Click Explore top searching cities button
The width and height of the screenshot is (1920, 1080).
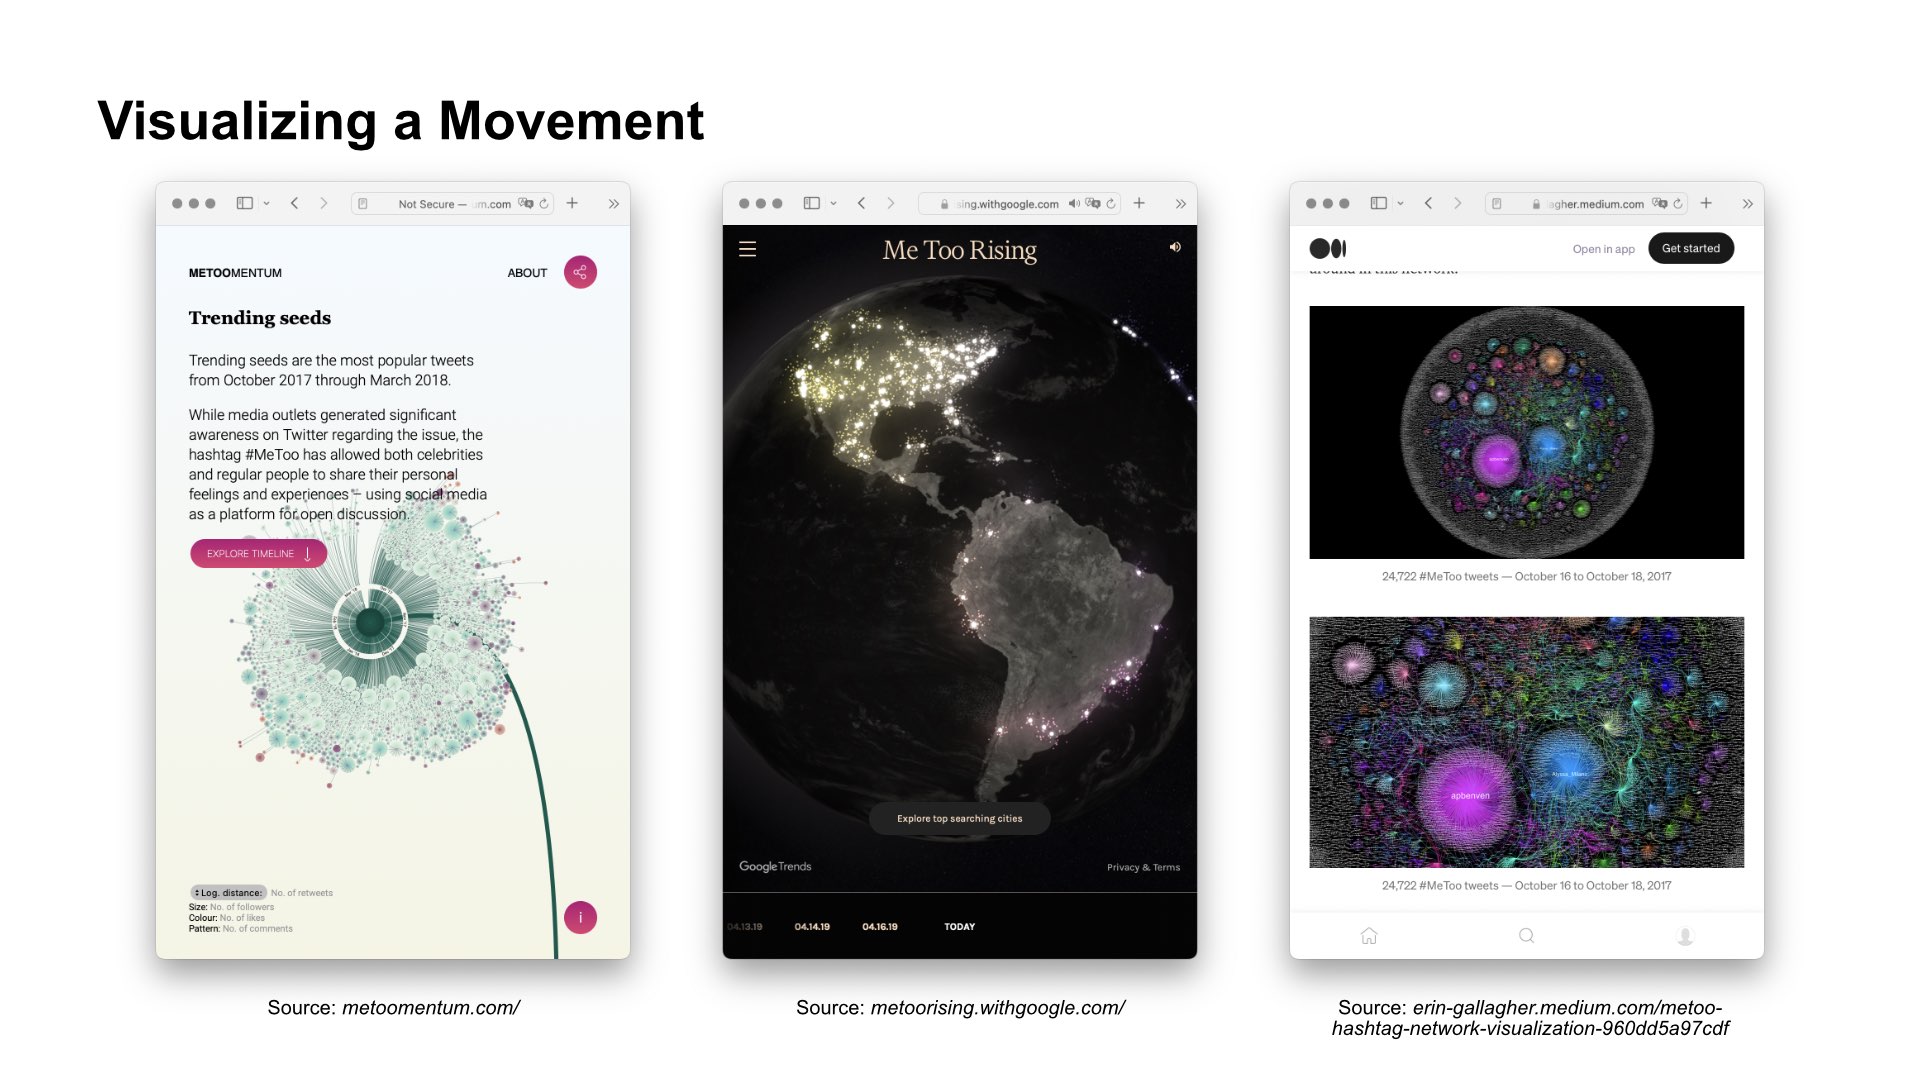[959, 818]
